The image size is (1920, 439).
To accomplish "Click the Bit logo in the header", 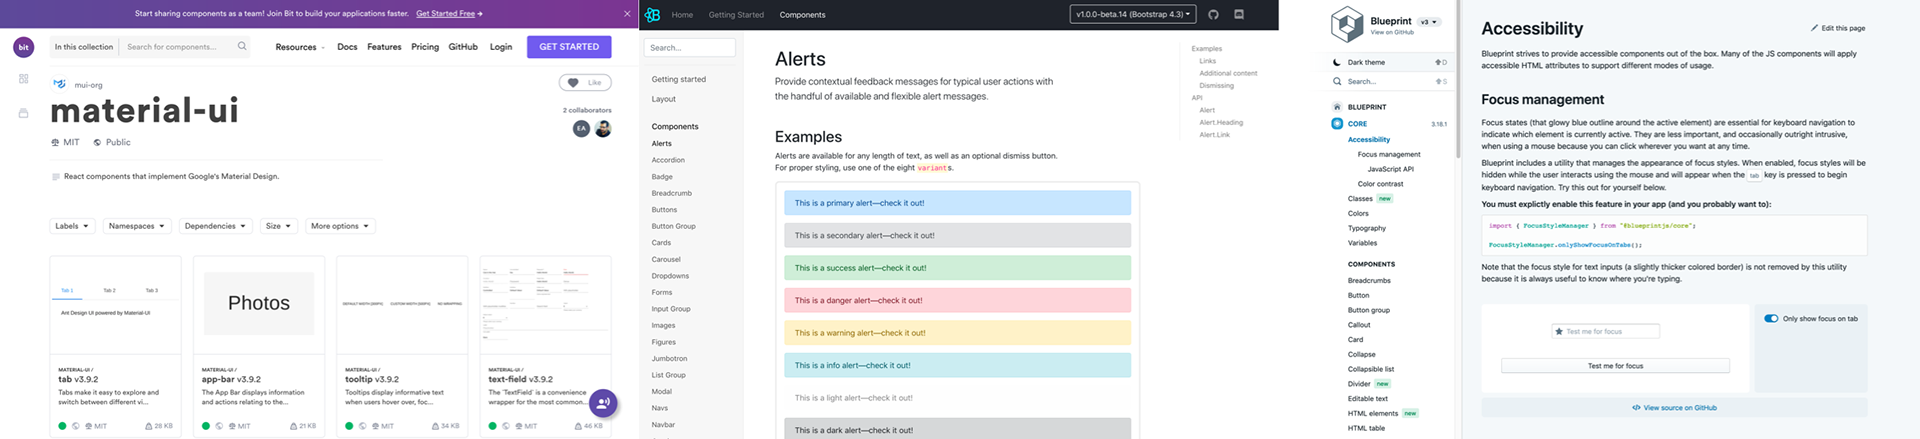I will coord(24,47).
